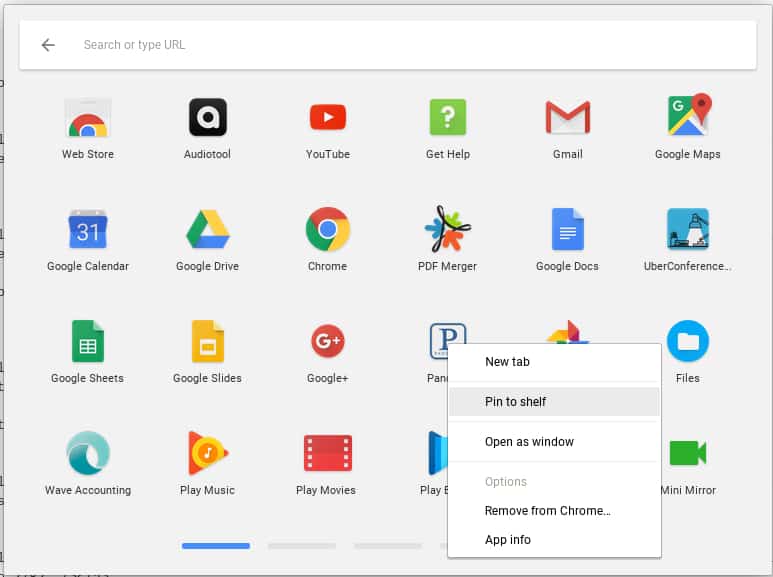Open the Get Help app
773x577 pixels.
[x=448, y=117]
